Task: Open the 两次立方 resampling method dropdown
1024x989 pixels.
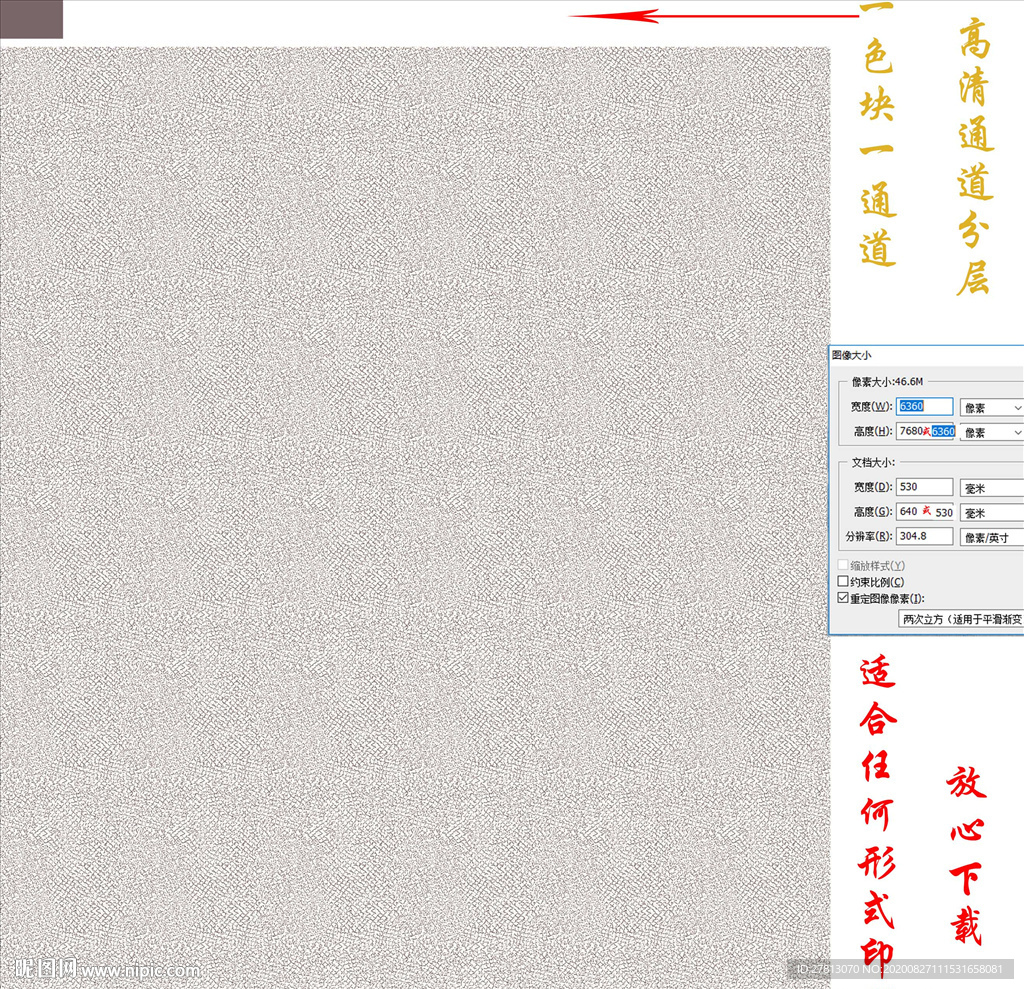Action: 961,619
